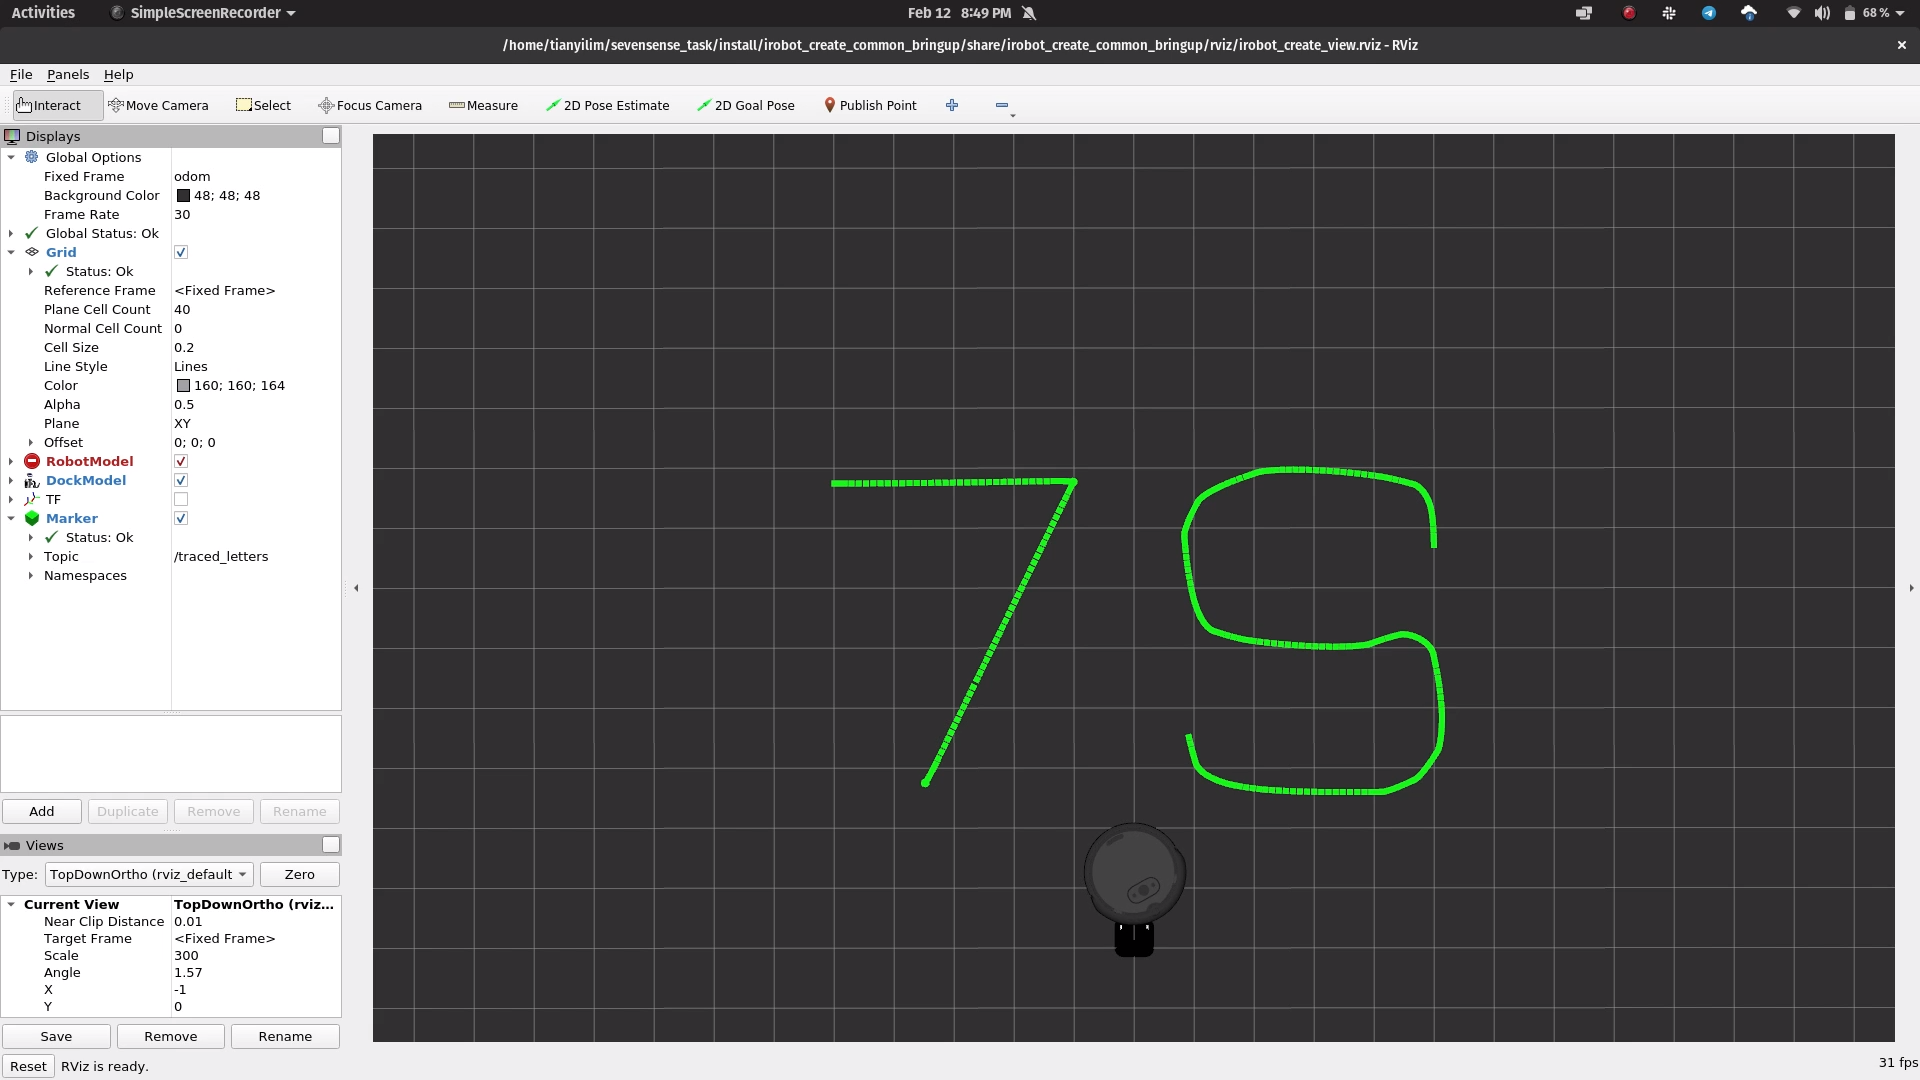Pick the Publish Point tool

[869, 105]
